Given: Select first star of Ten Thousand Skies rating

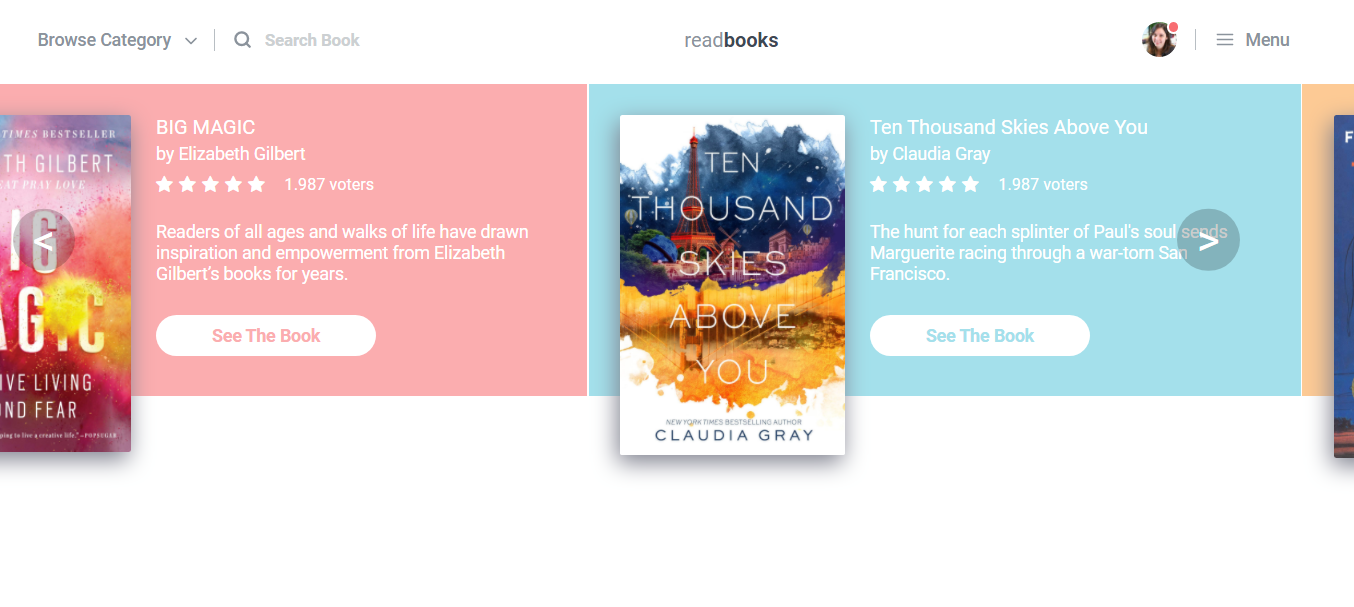Looking at the screenshot, I should click(879, 184).
